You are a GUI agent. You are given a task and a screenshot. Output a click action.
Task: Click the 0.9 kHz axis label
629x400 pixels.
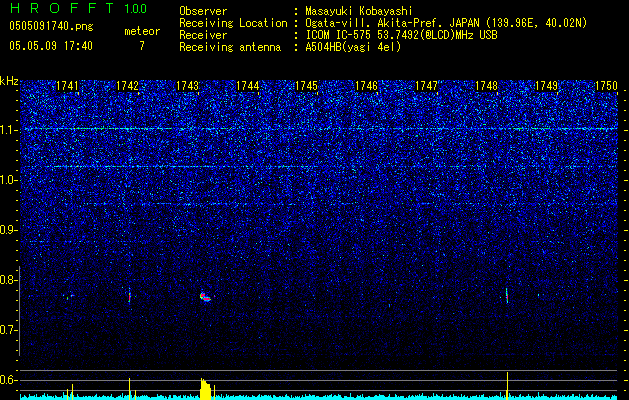click(8, 230)
